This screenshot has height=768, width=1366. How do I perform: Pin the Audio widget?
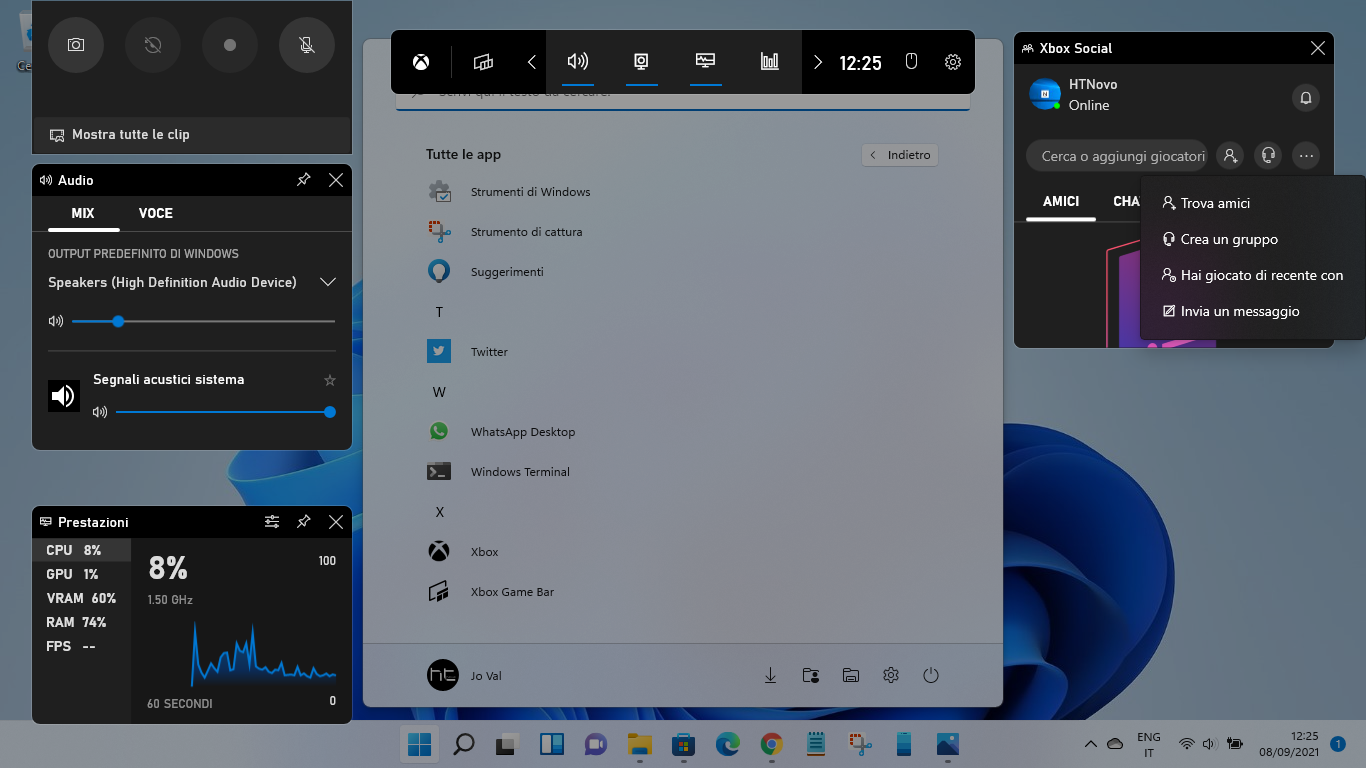tap(304, 180)
